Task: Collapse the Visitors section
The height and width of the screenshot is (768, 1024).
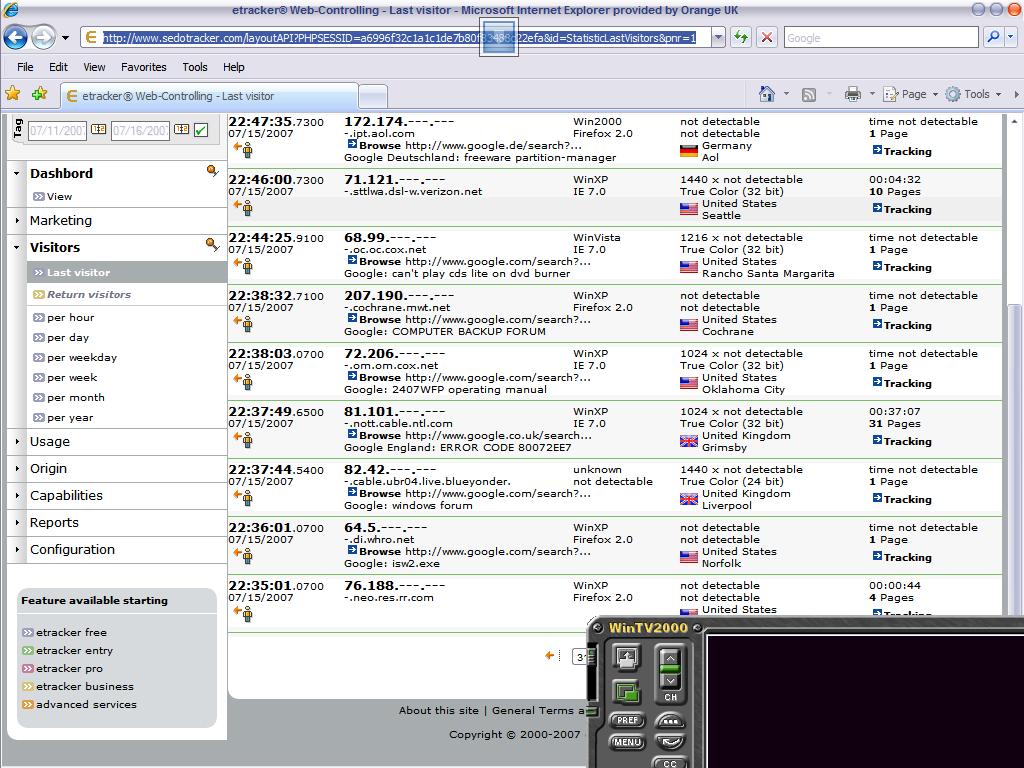Action: pos(17,248)
